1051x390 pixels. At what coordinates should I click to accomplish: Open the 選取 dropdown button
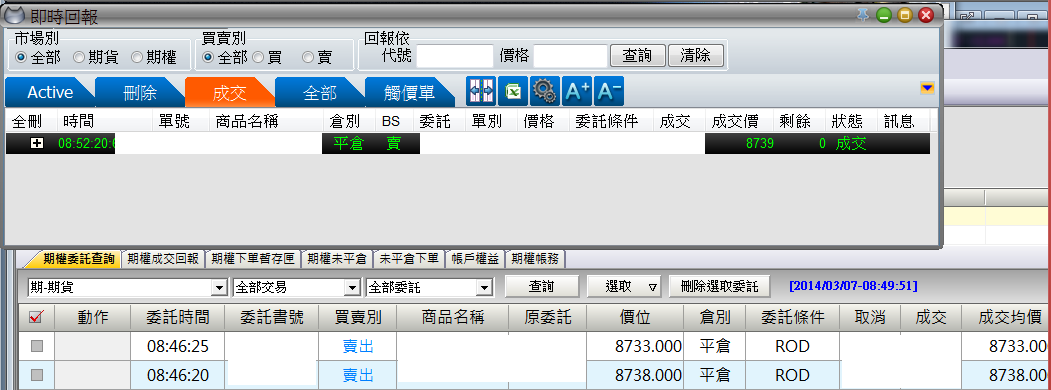click(625, 287)
